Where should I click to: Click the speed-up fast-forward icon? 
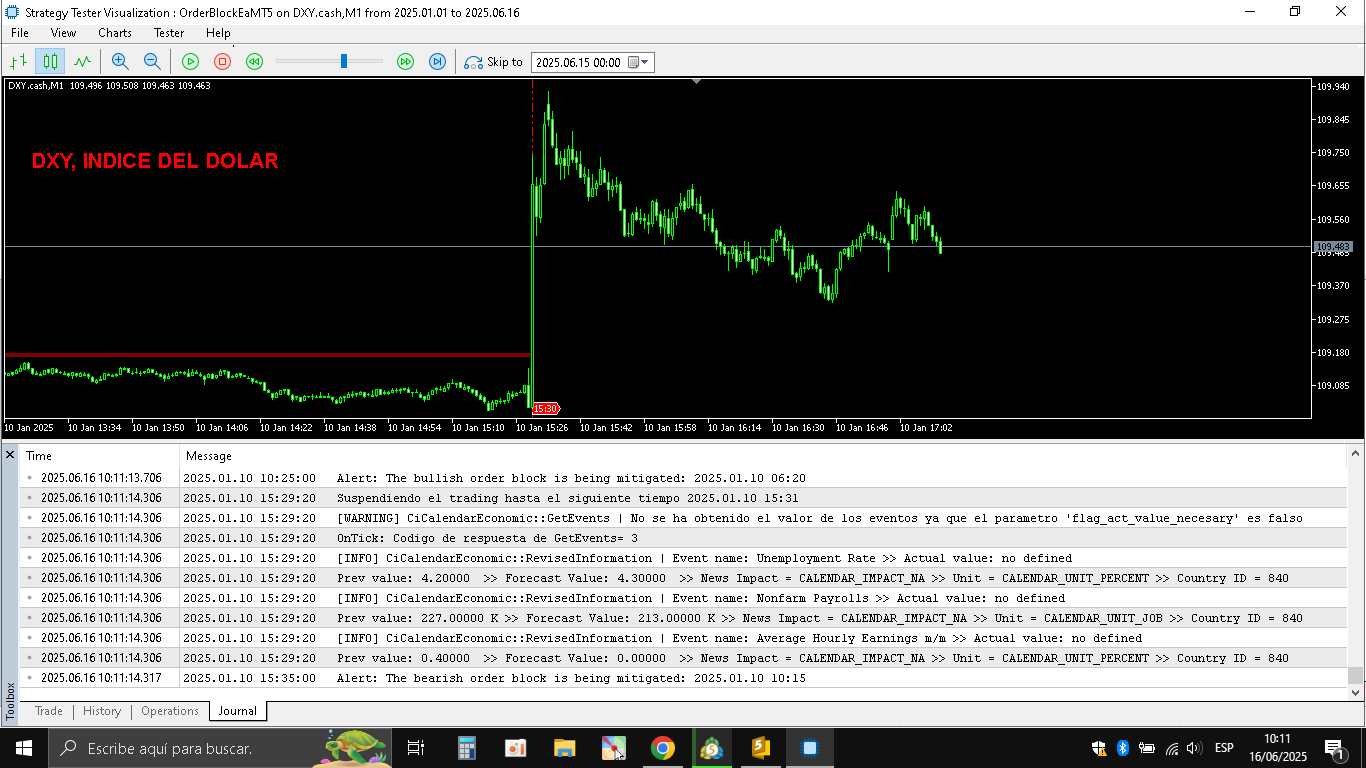click(x=405, y=62)
